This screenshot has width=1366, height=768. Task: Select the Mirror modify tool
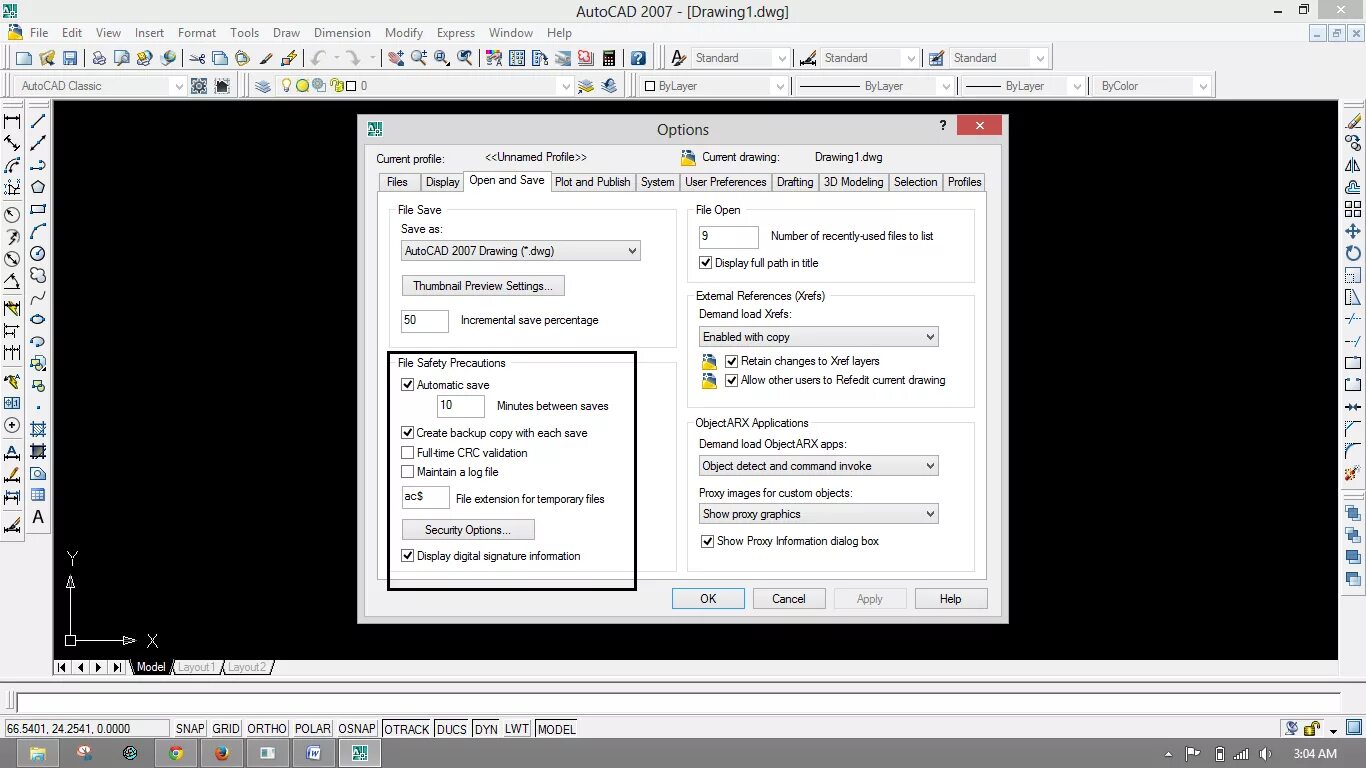click(x=1353, y=165)
